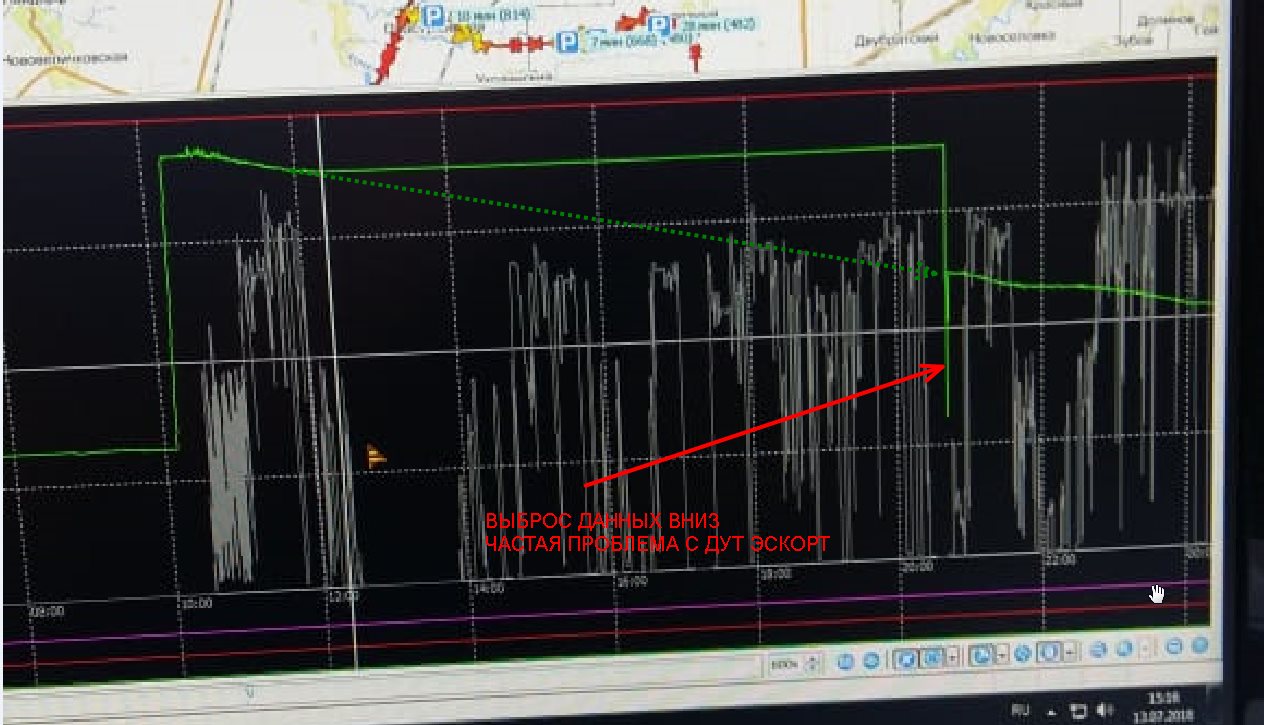Click the RU language indicator in the taskbar
Screen dimensions: 1264x725
click(x=1020, y=710)
